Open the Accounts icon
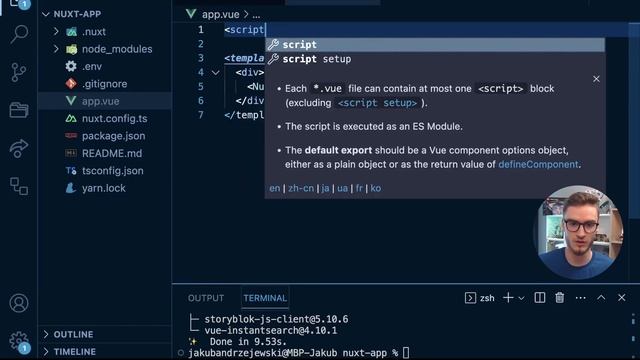Image resolution: width=640 pixels, height=360 pixels. pos(19,303)
